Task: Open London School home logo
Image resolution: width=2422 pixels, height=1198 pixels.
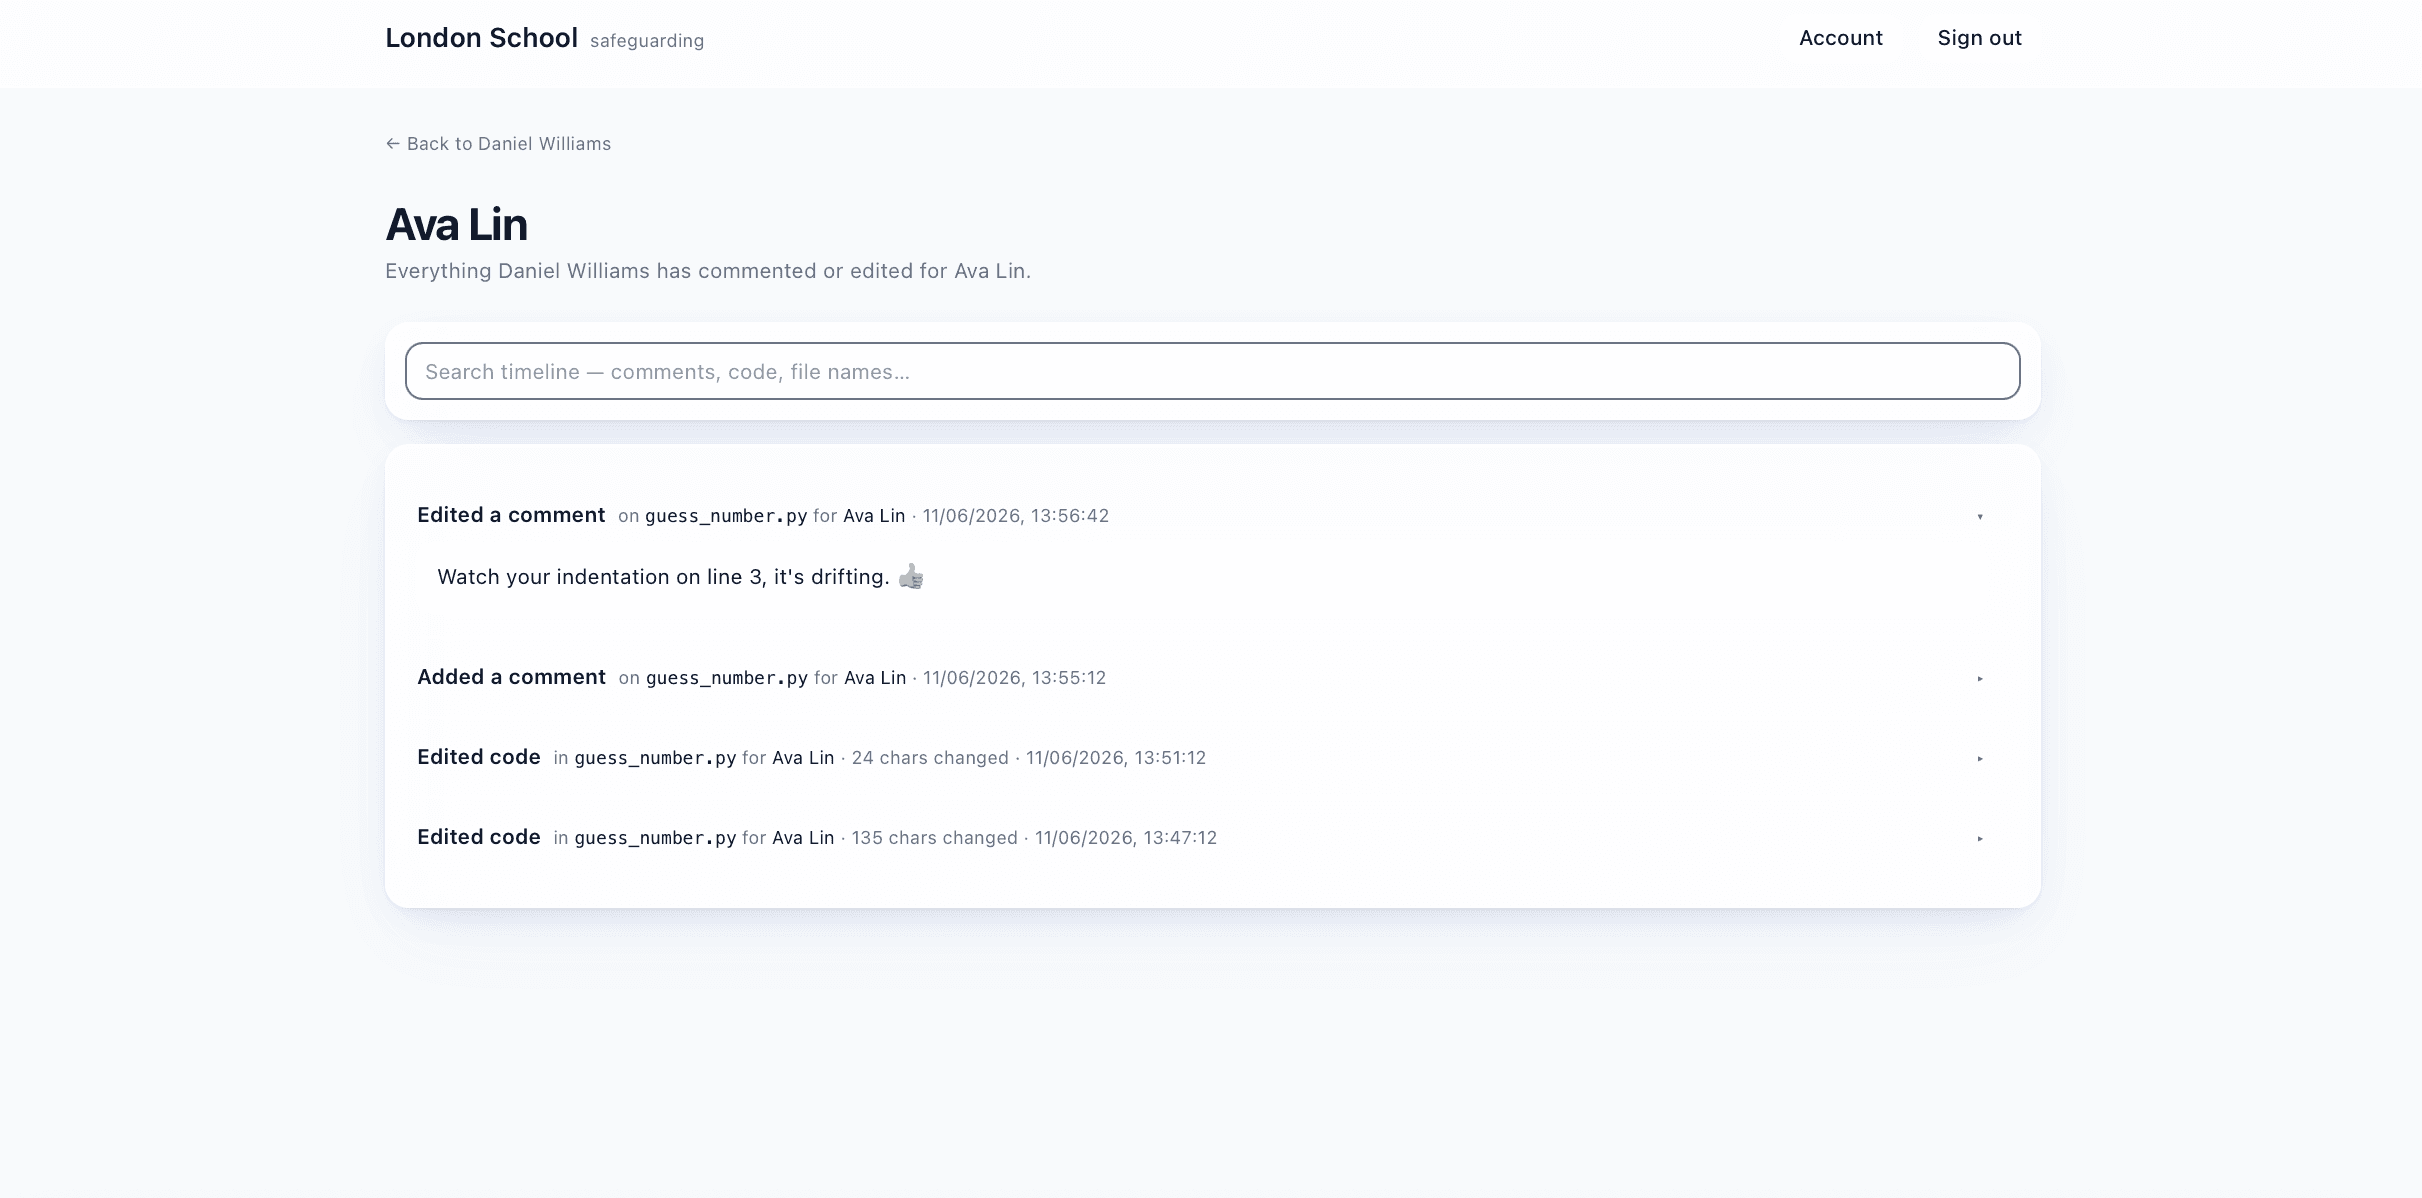Action: pyautogui.click(x=481, y=38)
